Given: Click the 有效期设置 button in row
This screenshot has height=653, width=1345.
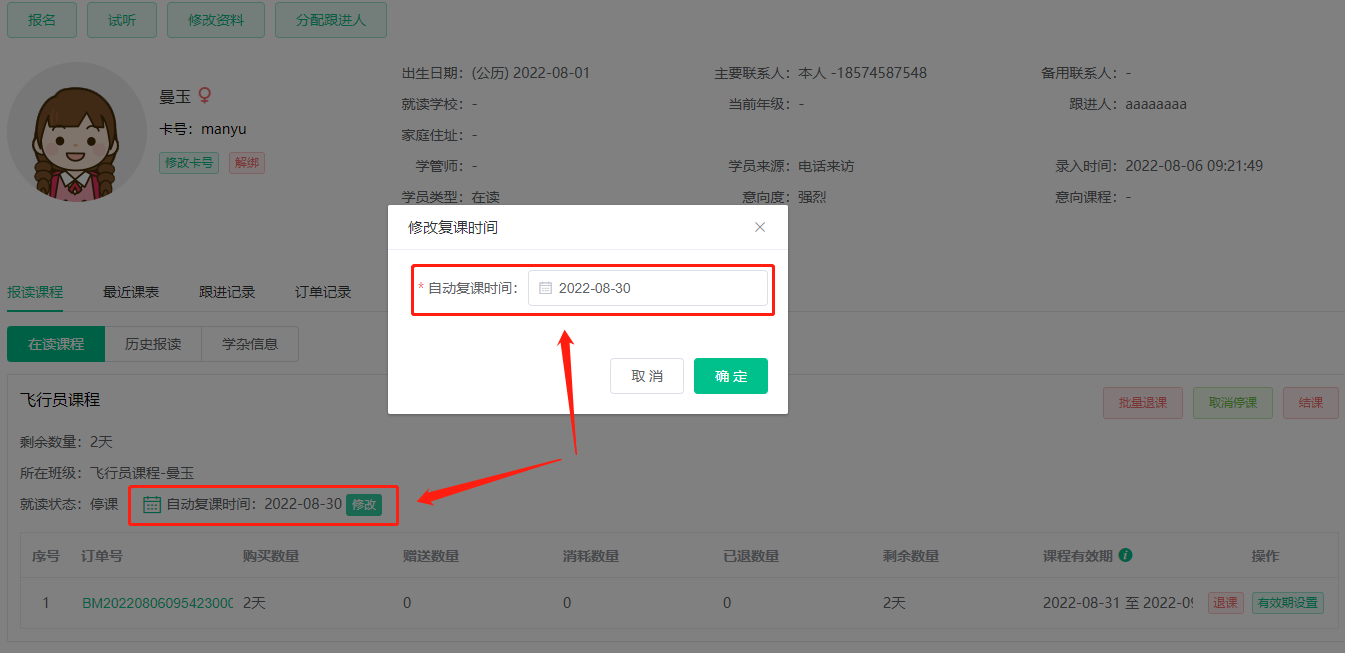Looking at the screenshot, I should 1287,603.
